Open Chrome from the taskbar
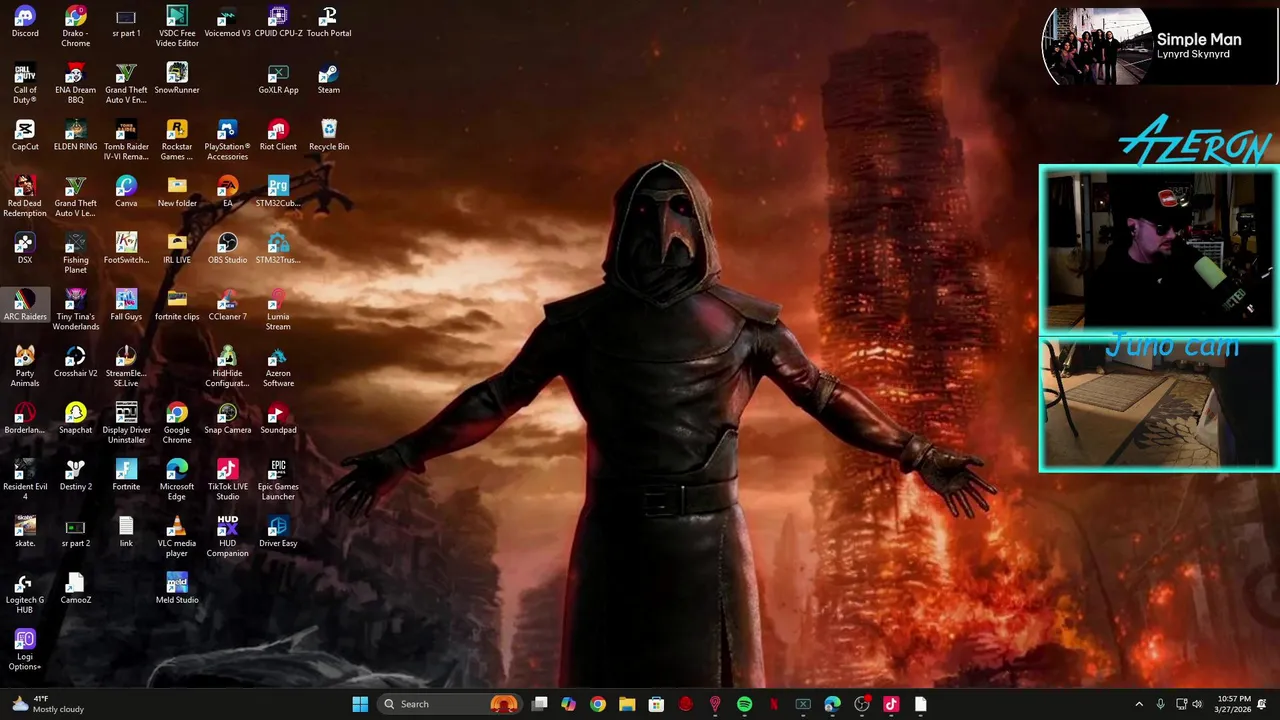This screenshot has height=720, width=1280. point(598,704)
